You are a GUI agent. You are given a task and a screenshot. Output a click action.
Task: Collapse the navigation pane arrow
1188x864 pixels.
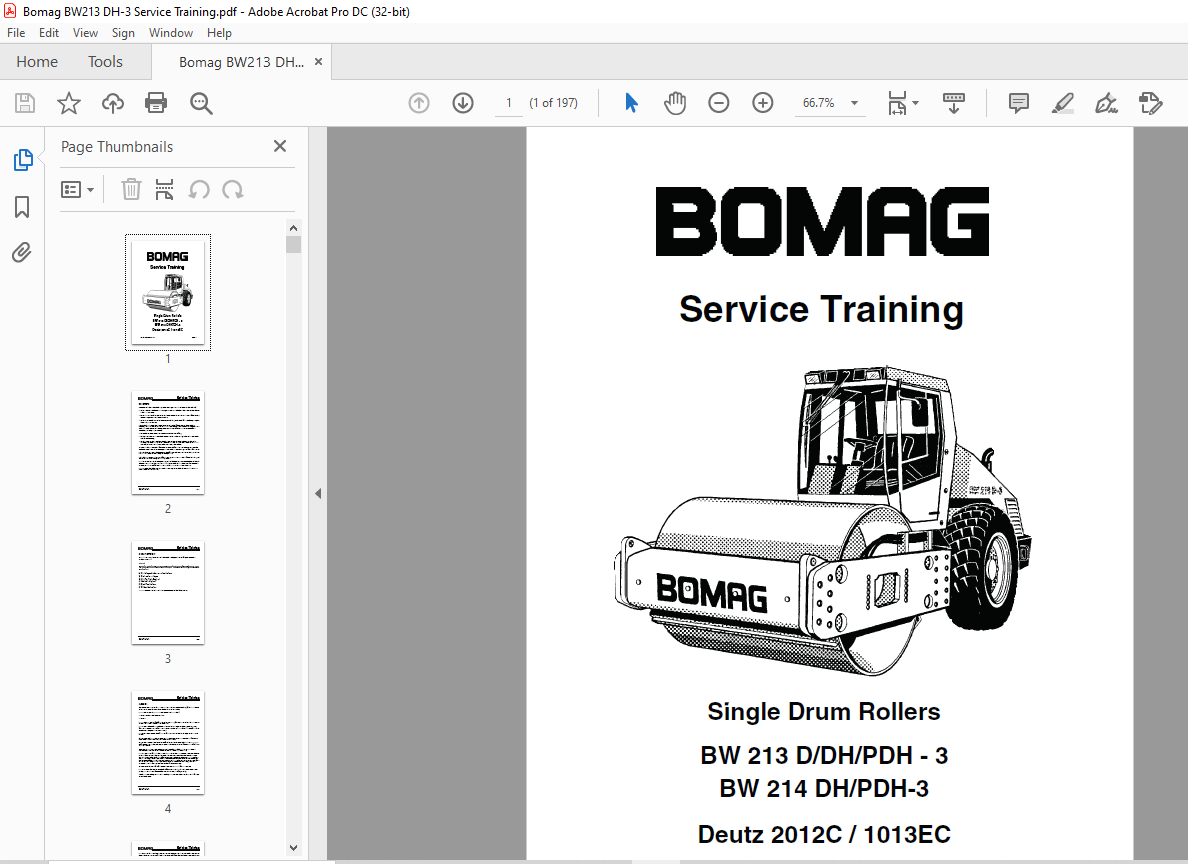tap(318, 493)
